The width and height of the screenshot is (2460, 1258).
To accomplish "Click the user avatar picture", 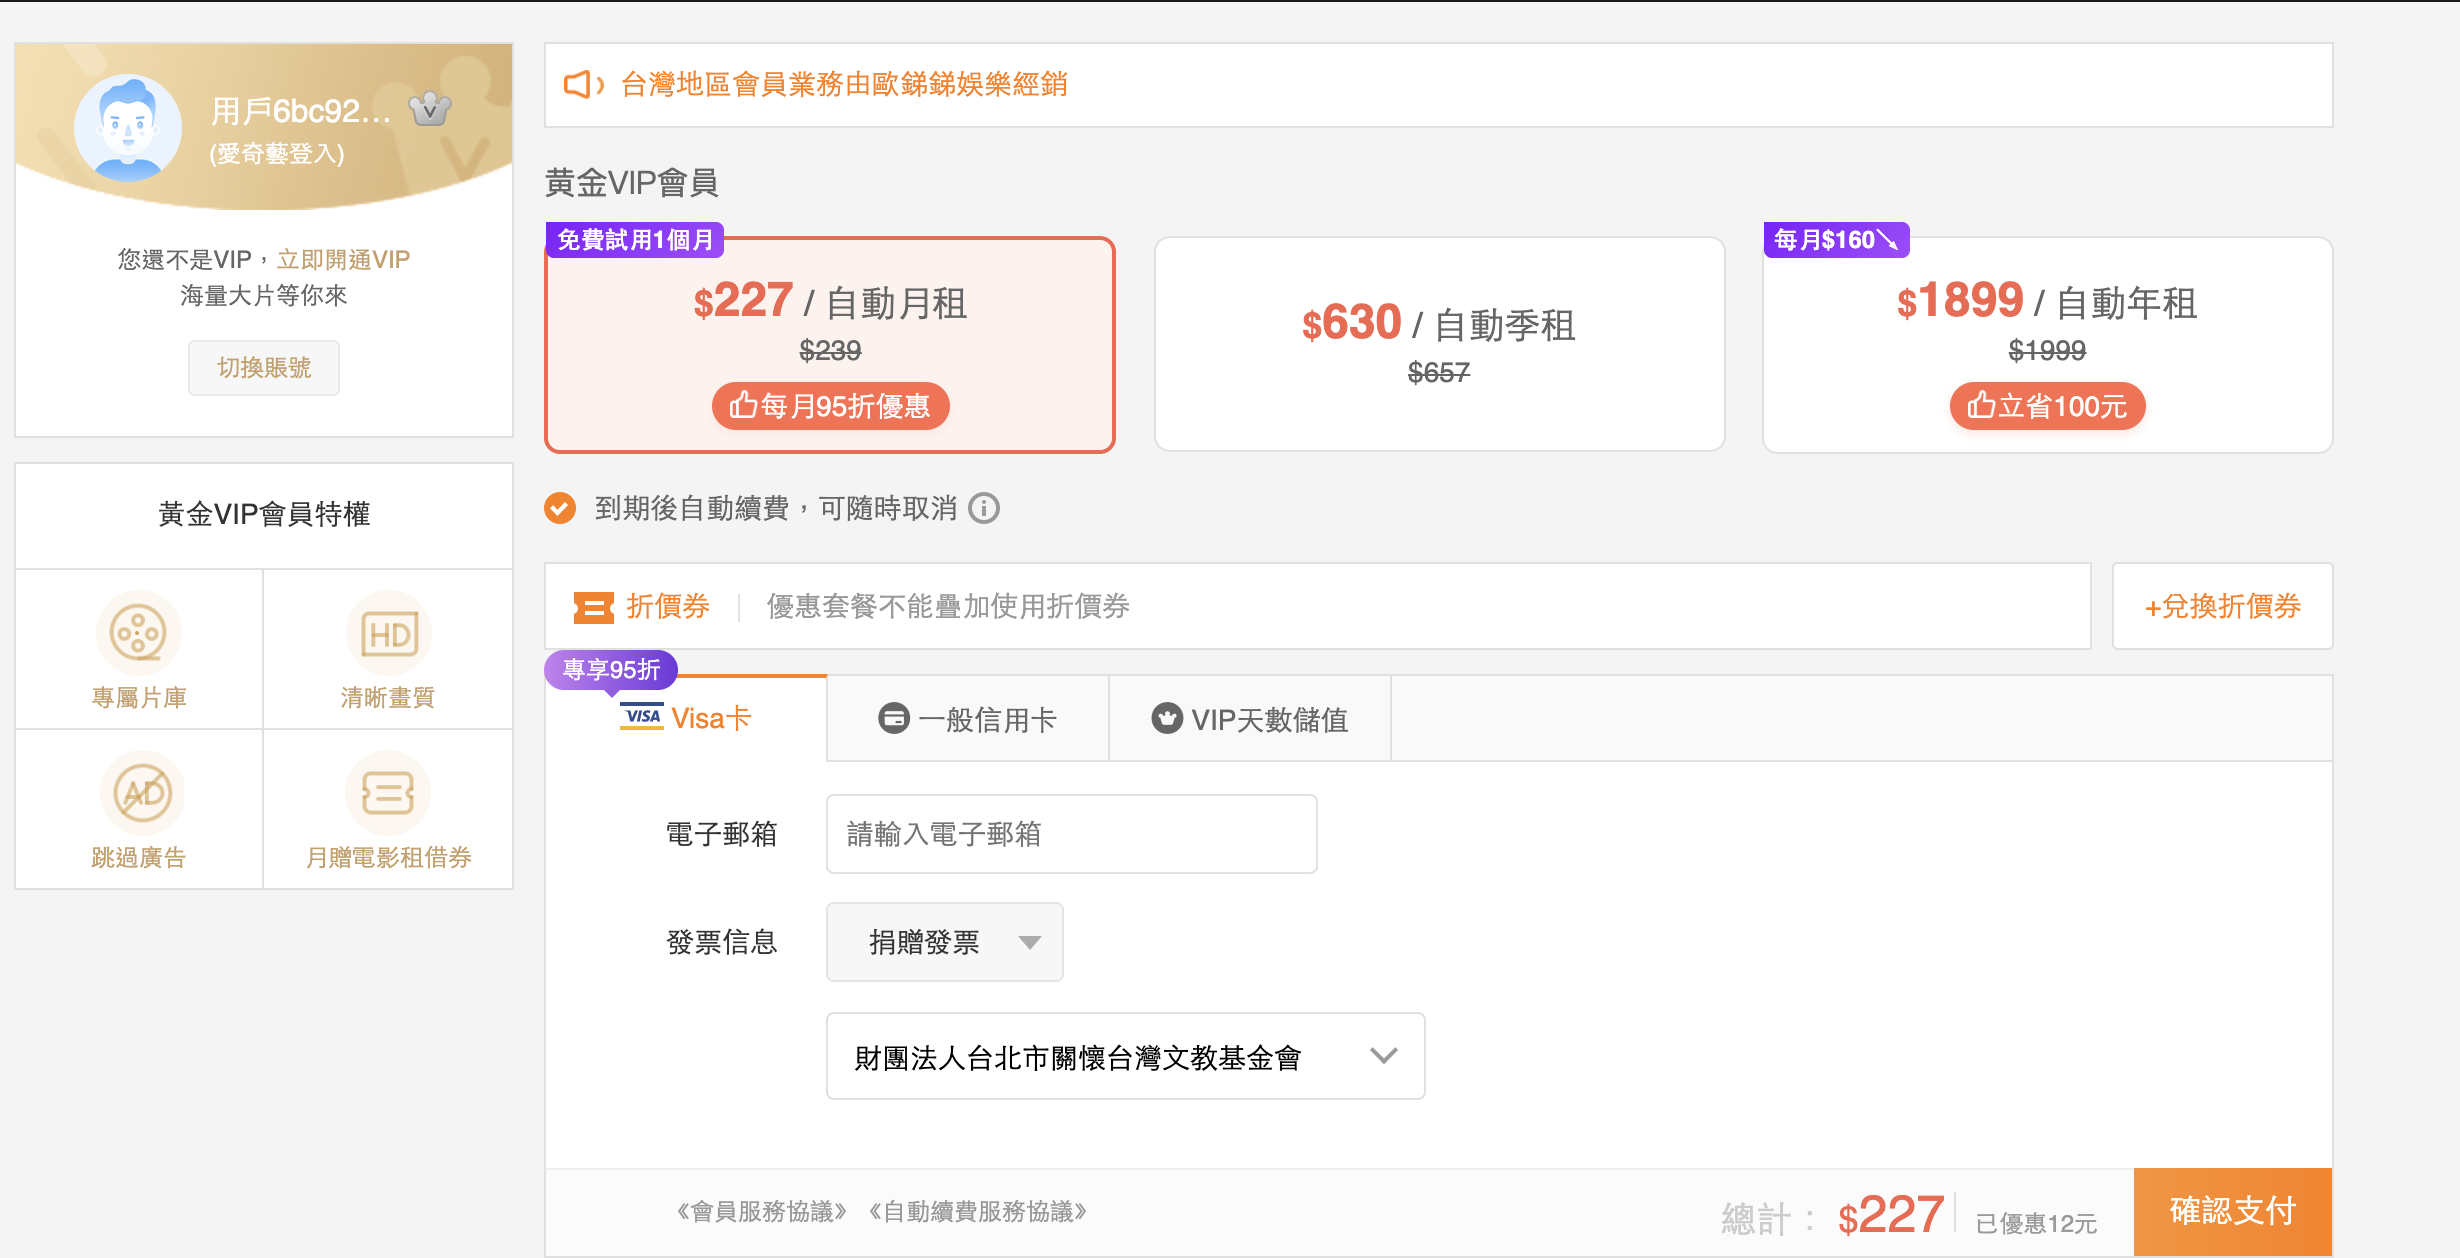I will tap(128, 127).
